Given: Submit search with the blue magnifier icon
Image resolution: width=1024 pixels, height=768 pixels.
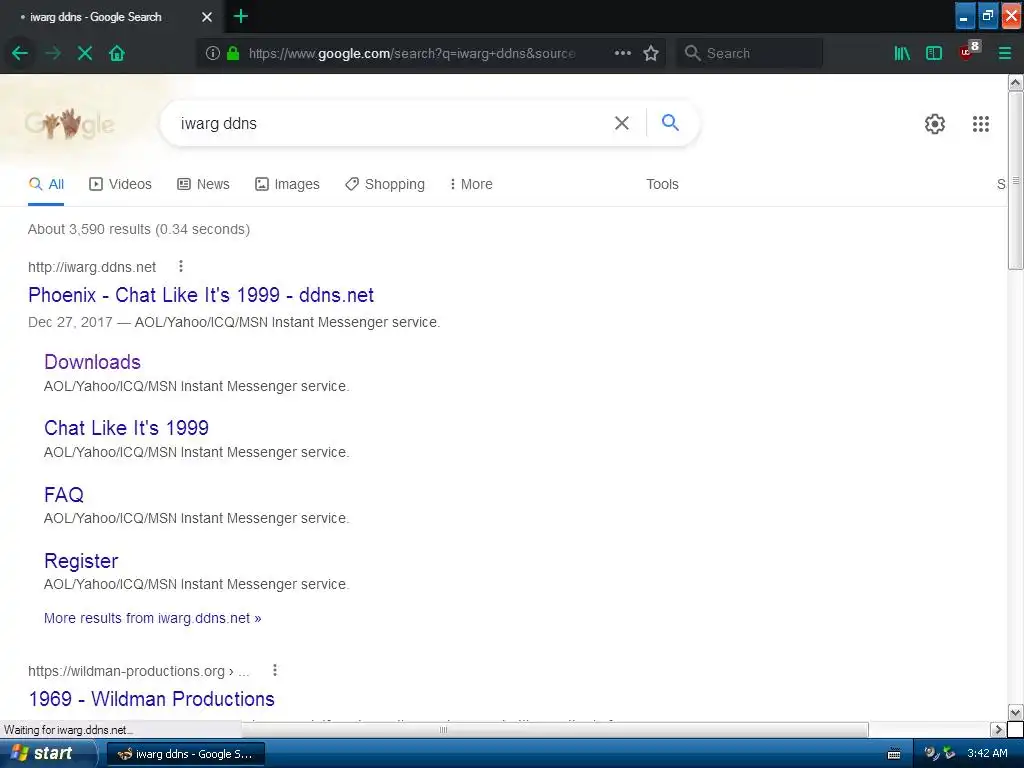Looking at the screenshot, I should coord(670,122).
